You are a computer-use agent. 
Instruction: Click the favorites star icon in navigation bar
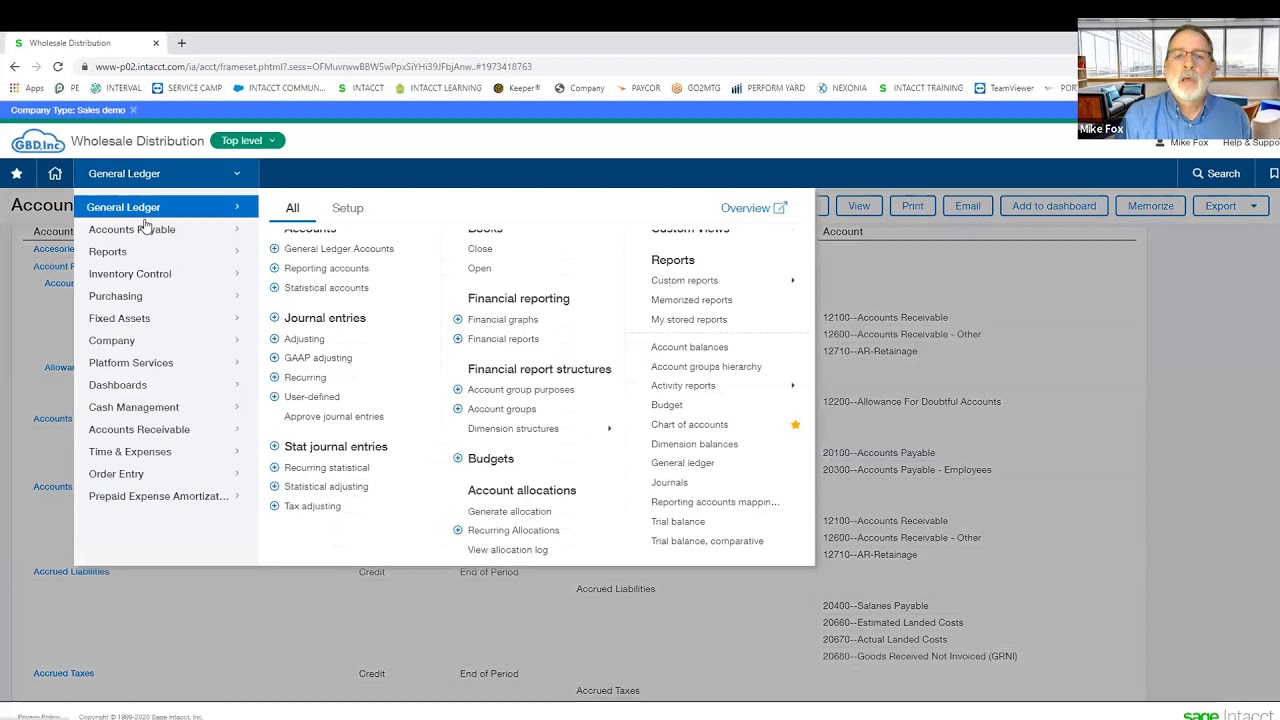pyautogui.click(x=17, y=173)
